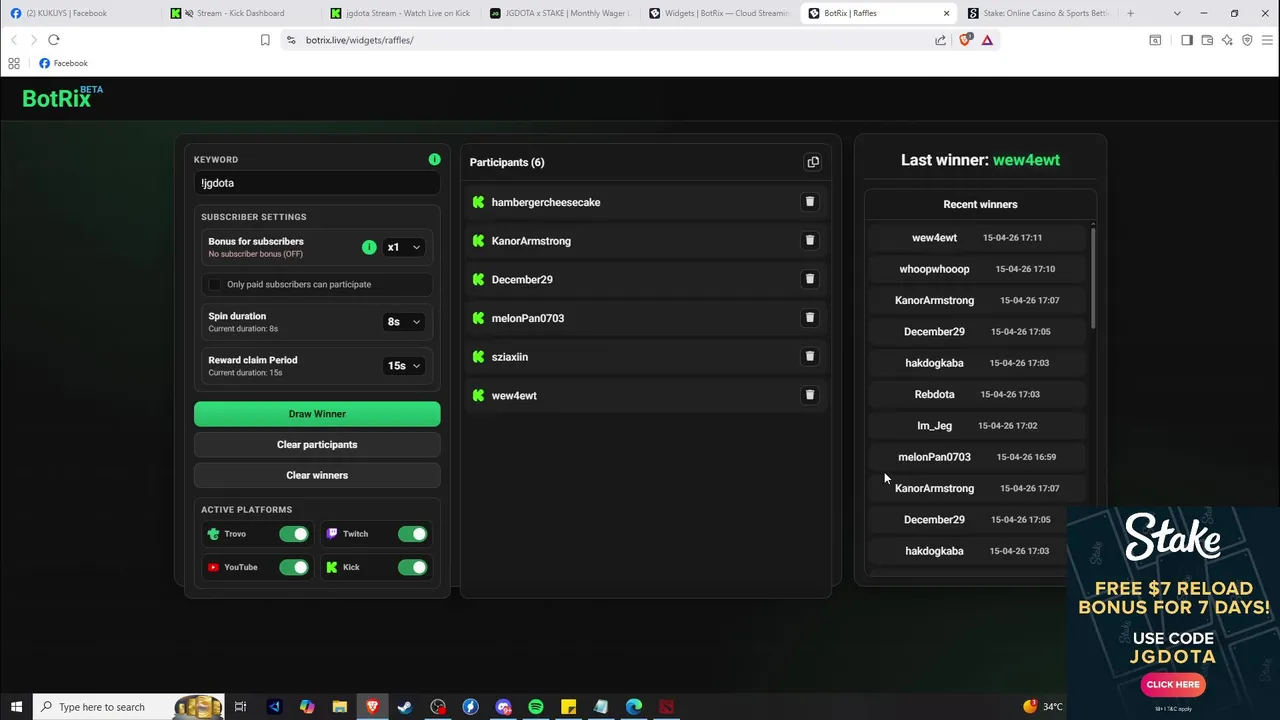The height and width of the screenshot is (720, 1280).
Task: Click the BotRix logo
Action: point(62,97)
